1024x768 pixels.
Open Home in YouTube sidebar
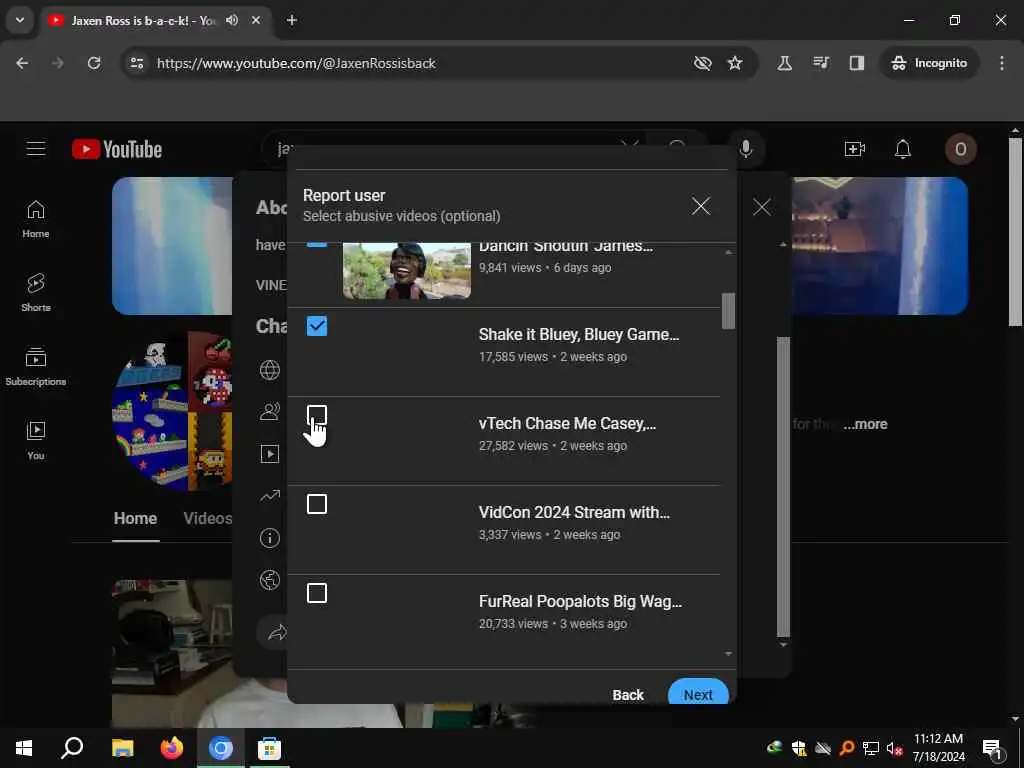pos(36,219)
